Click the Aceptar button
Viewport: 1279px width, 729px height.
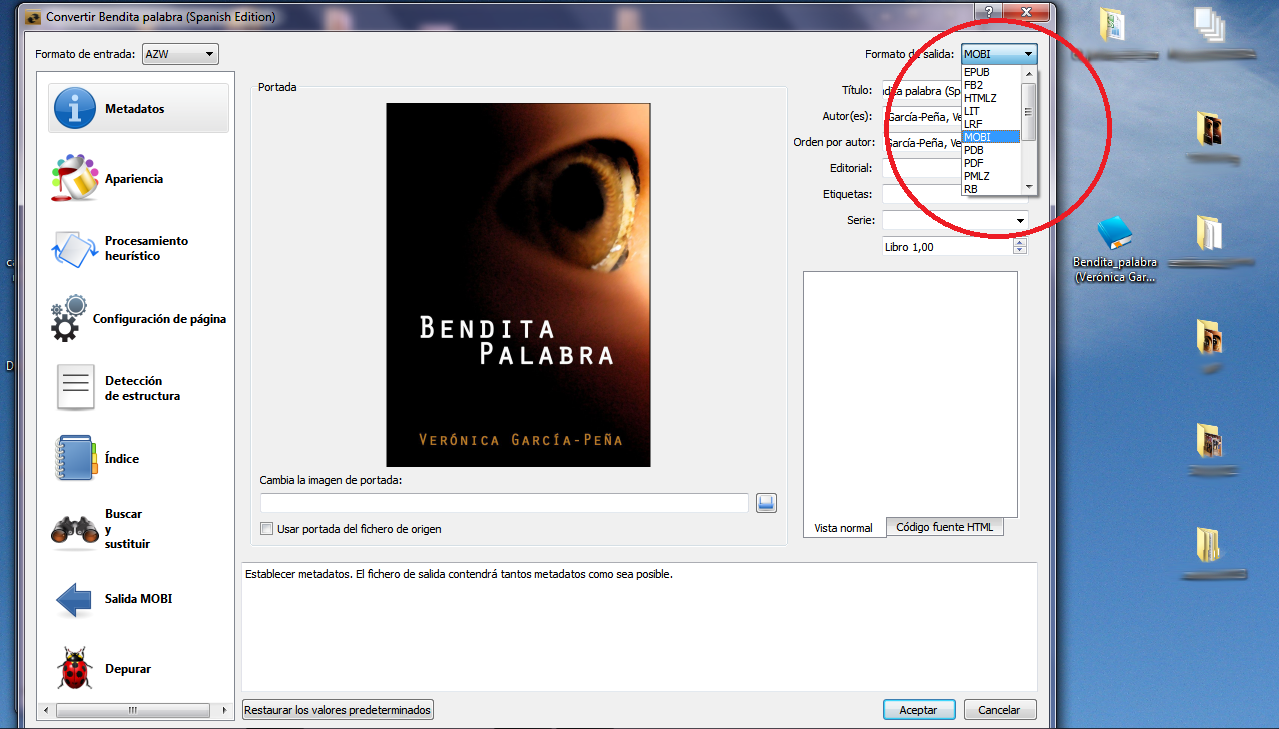[x=918, y=710]
